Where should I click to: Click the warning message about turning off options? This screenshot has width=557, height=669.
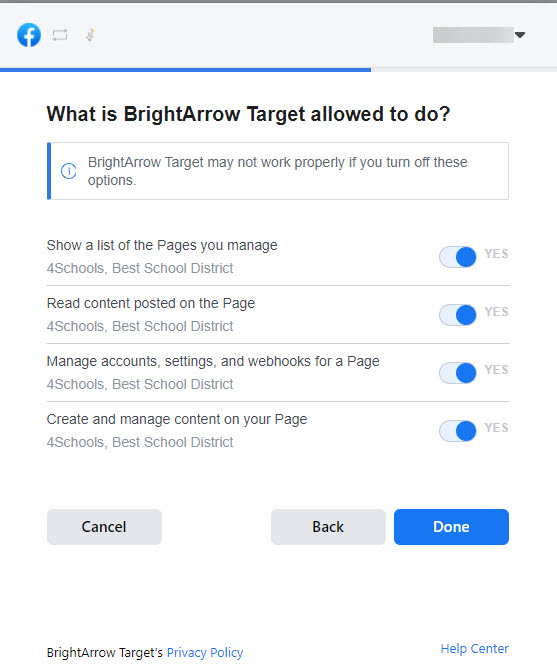(277, 171)
